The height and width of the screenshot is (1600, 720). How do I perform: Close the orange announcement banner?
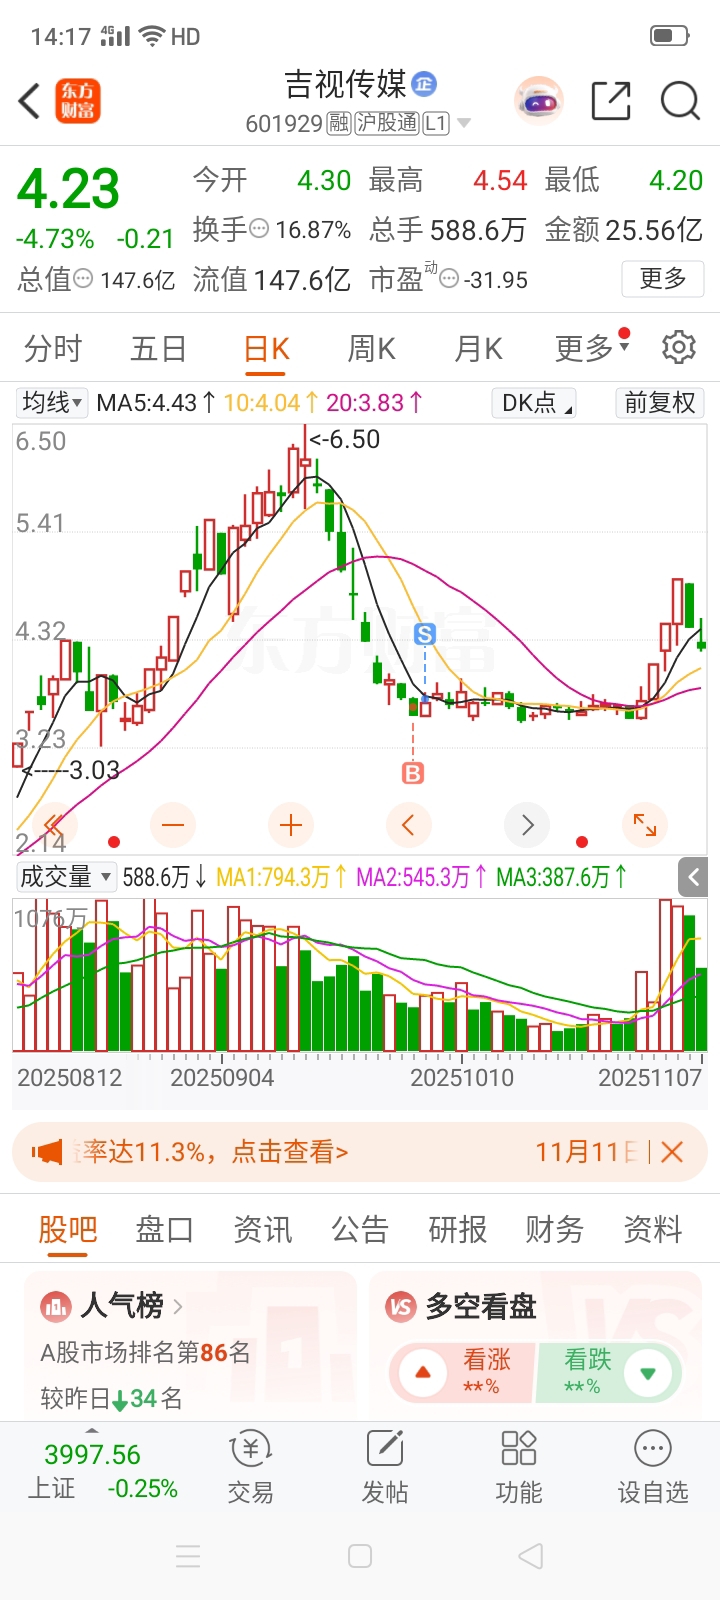click(672, 1152)
